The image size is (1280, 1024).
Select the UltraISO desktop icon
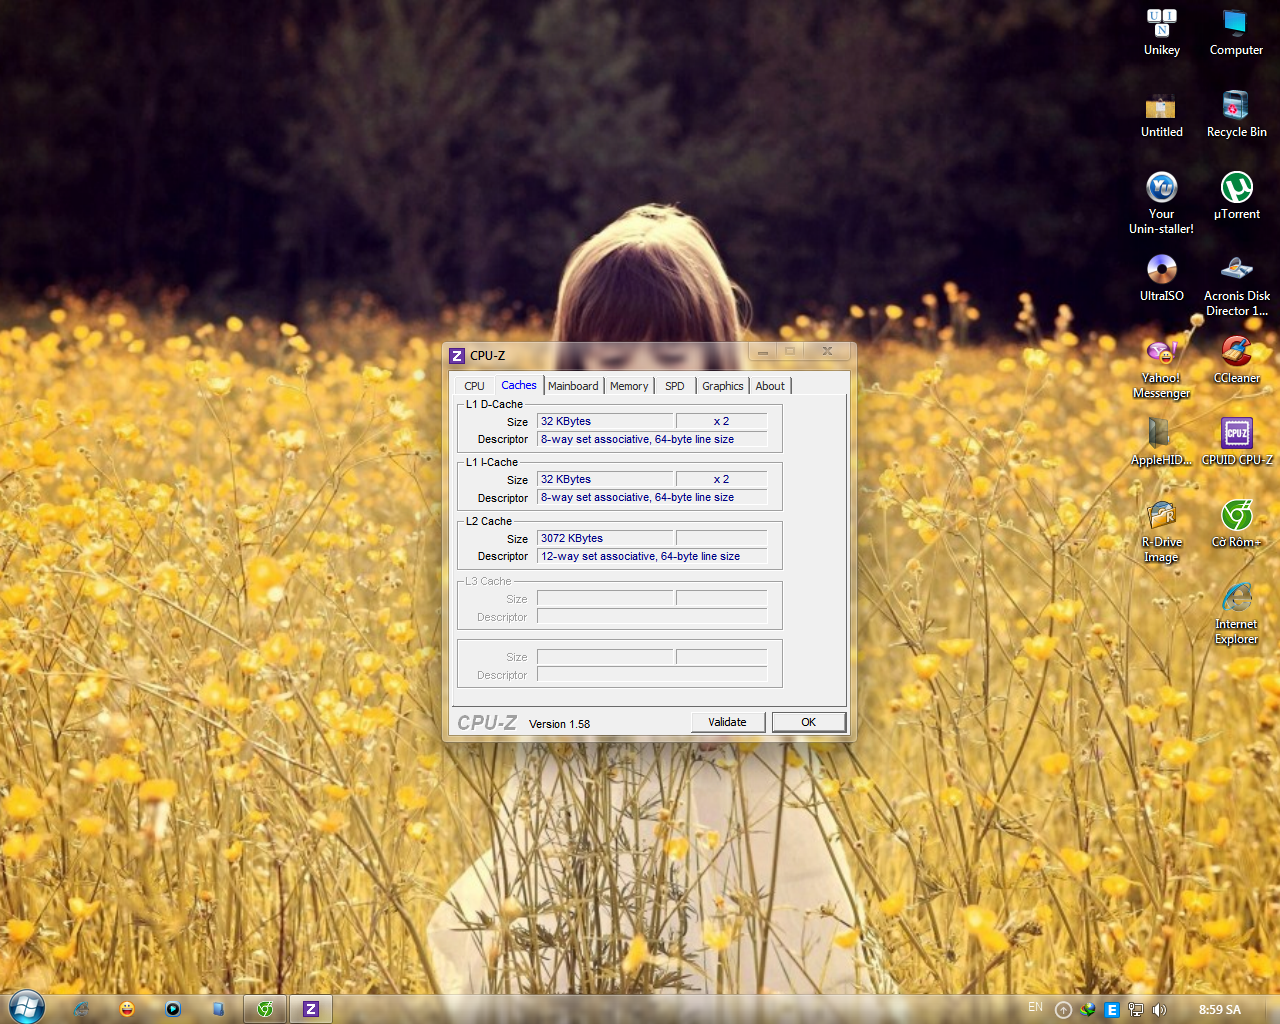pos(1161,279)
